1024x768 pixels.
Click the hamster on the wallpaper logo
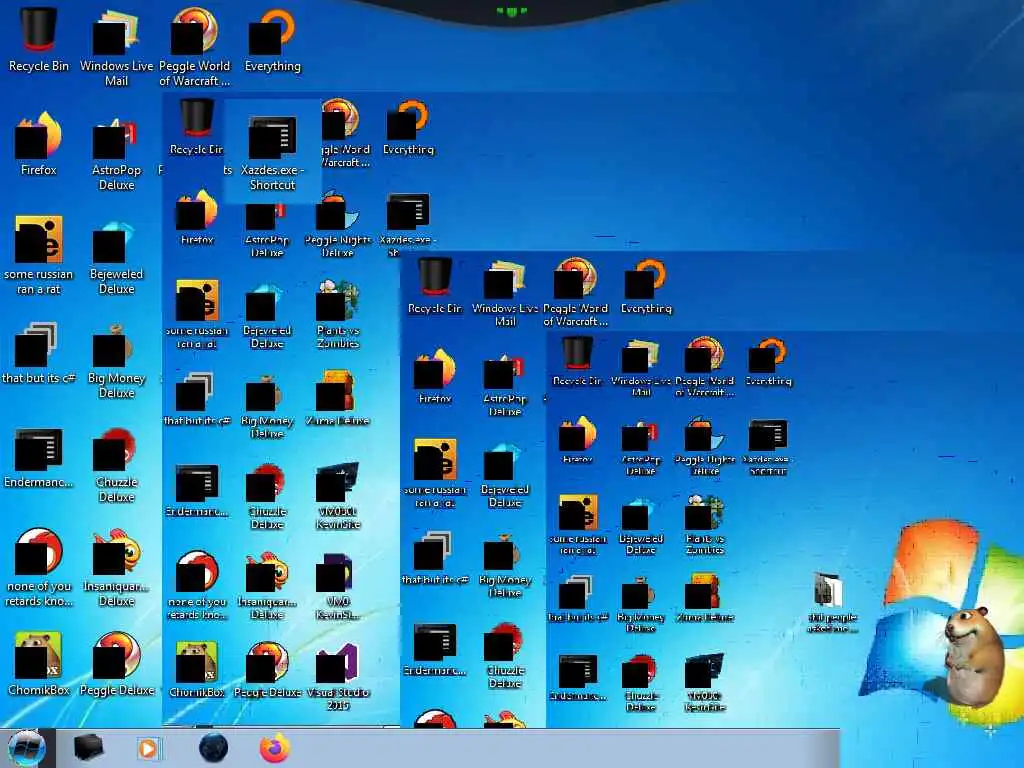click(972, 656)
